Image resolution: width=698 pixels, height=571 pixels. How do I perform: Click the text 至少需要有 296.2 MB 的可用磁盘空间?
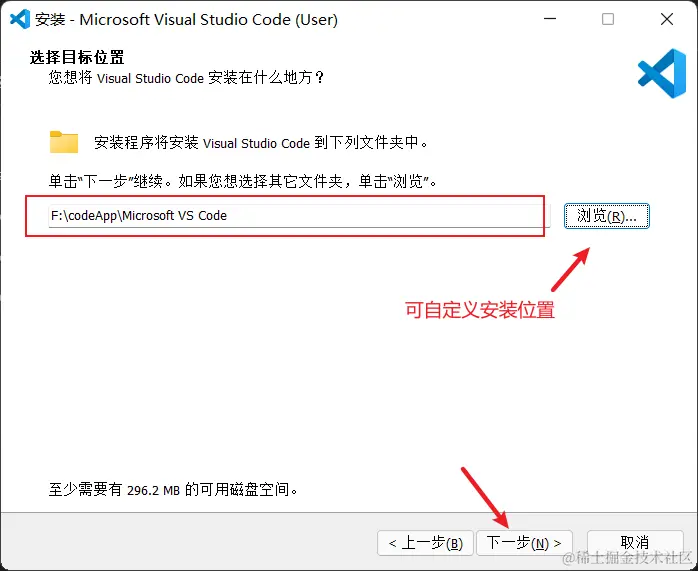(173, 490)
